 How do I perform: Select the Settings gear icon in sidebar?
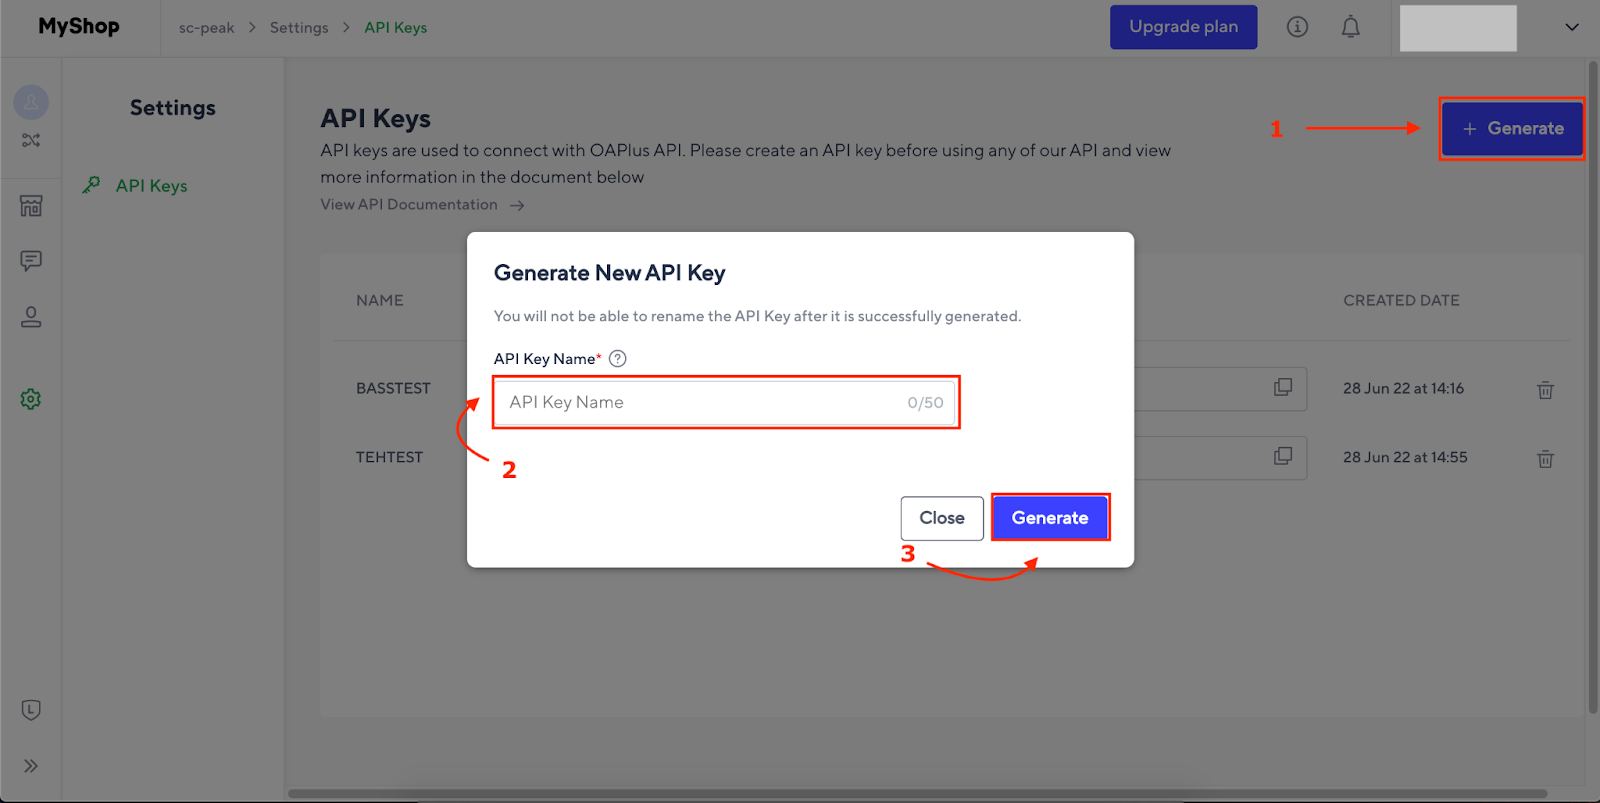[31, 398]
